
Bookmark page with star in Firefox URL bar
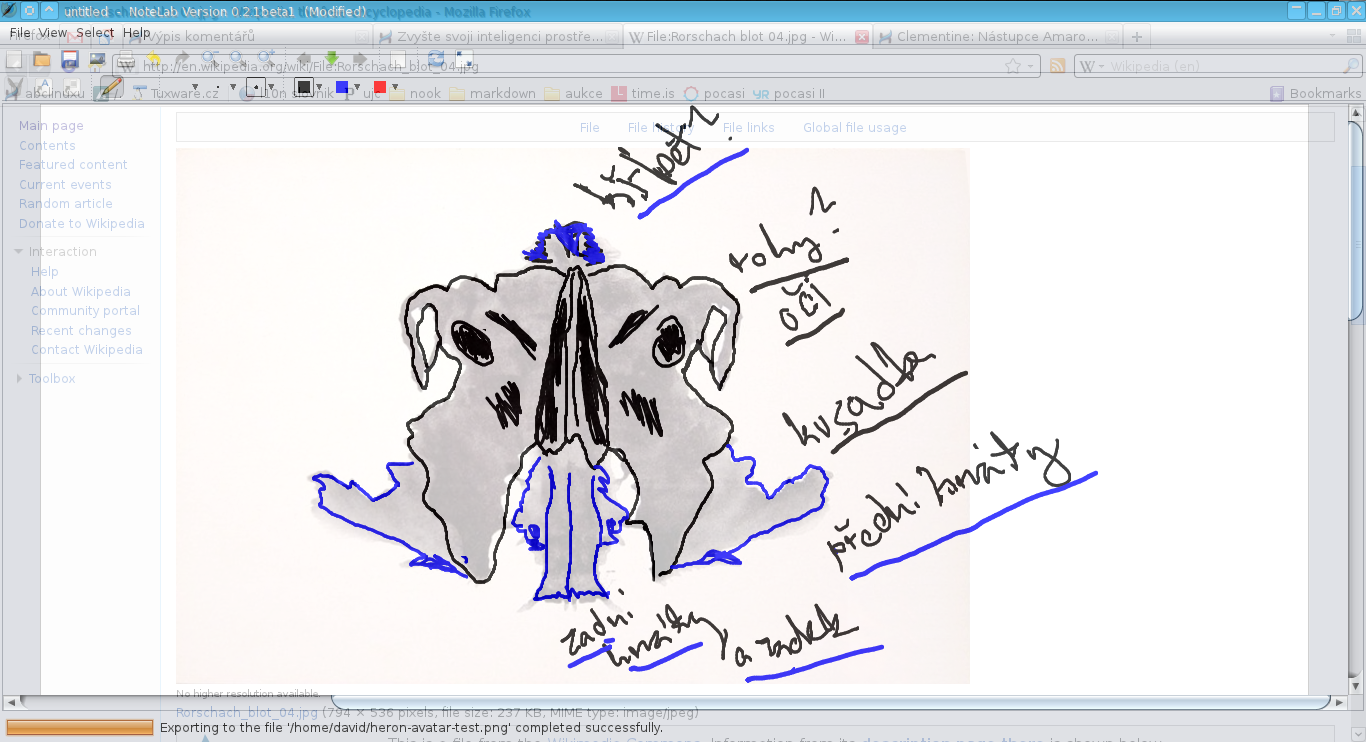pyautogui.click(x=1013, y=66)
